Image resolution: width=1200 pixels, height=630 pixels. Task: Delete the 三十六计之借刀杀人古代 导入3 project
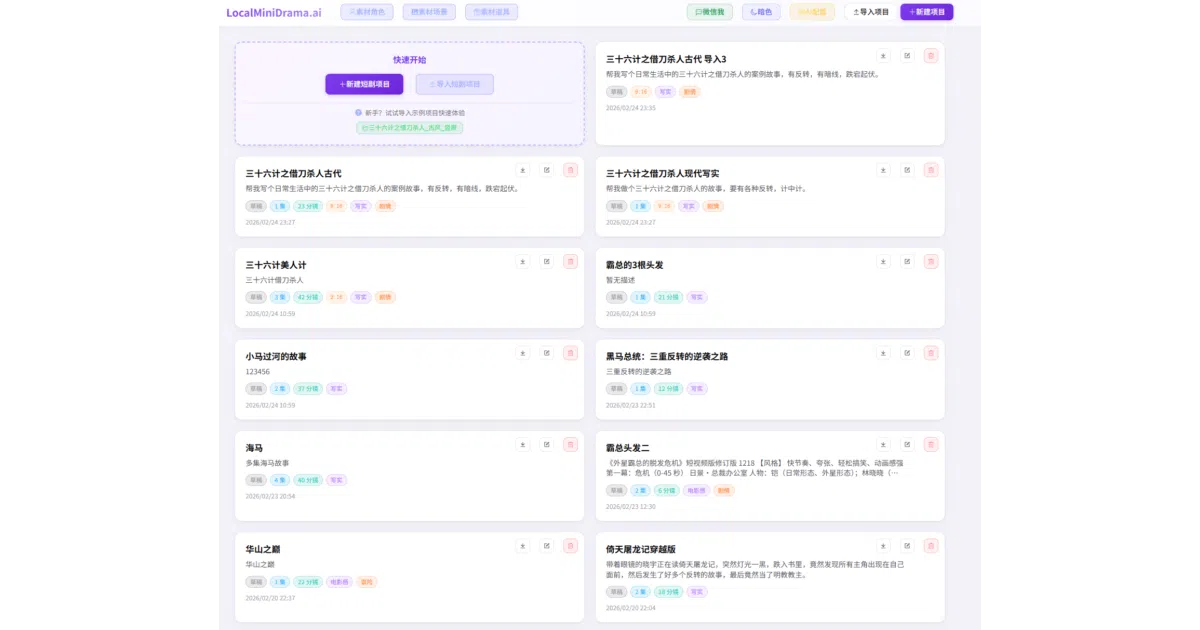(931, 56)
